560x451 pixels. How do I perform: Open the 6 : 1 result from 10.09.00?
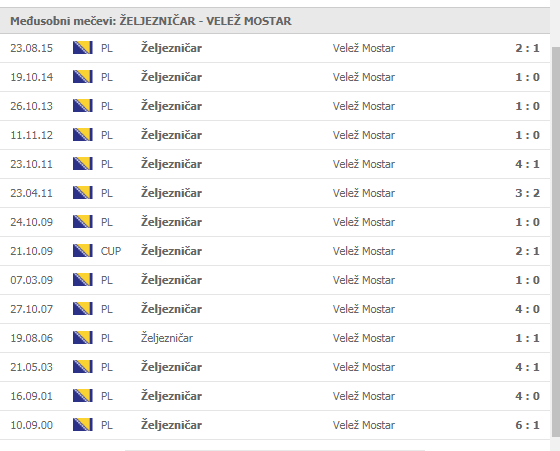coord(527,425)
